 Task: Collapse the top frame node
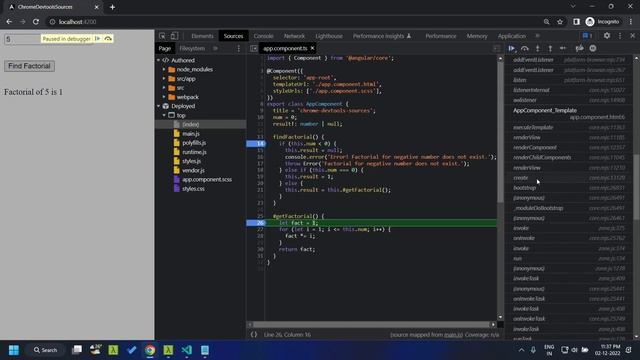(164, 116)
